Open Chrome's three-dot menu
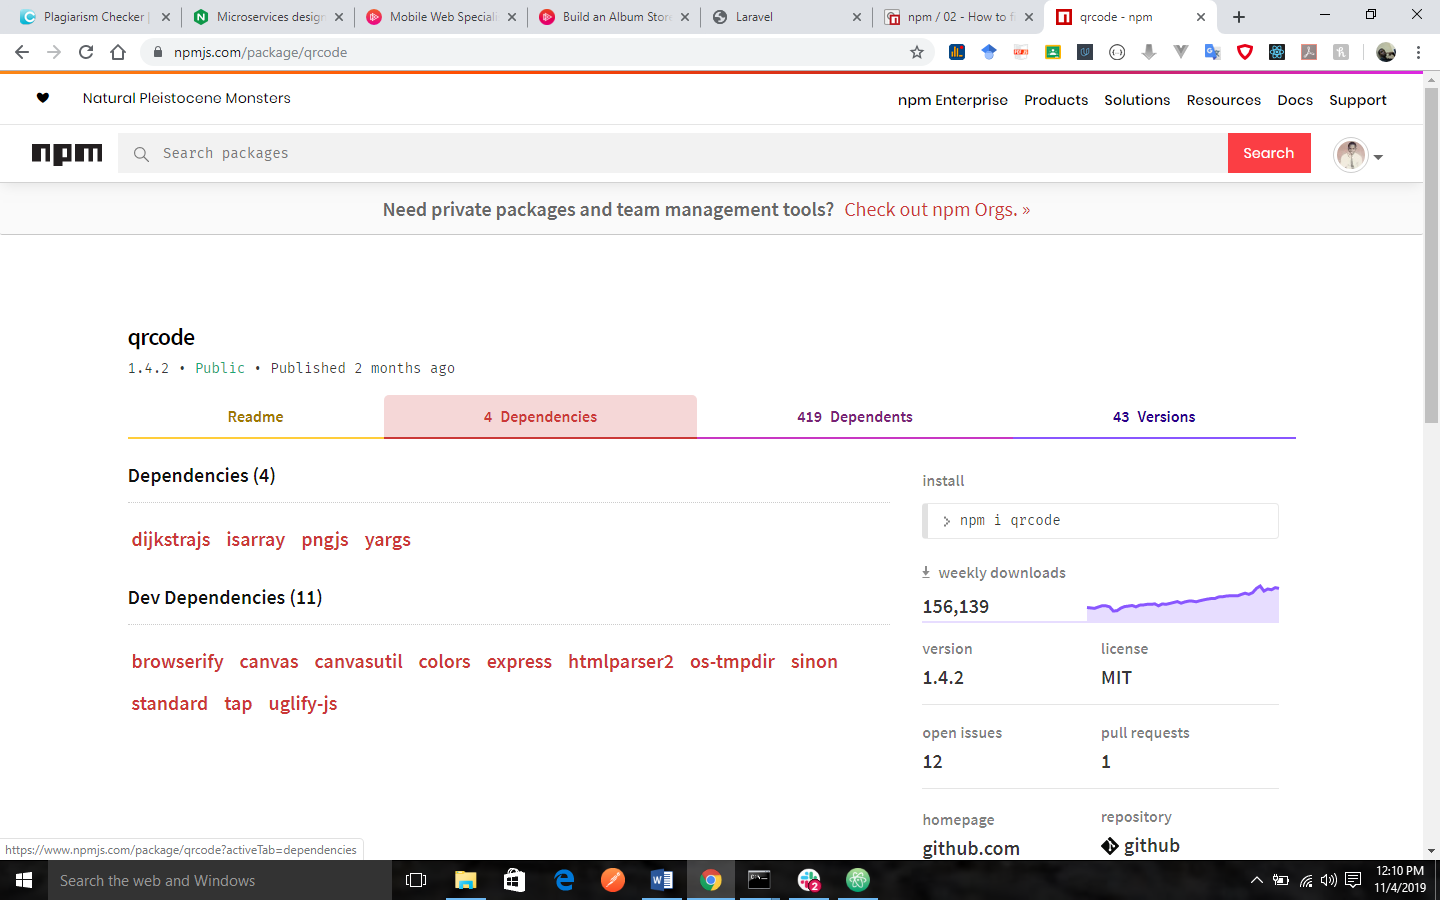1440x900 pixels. pyautogui.click(x=1418, y=52)
